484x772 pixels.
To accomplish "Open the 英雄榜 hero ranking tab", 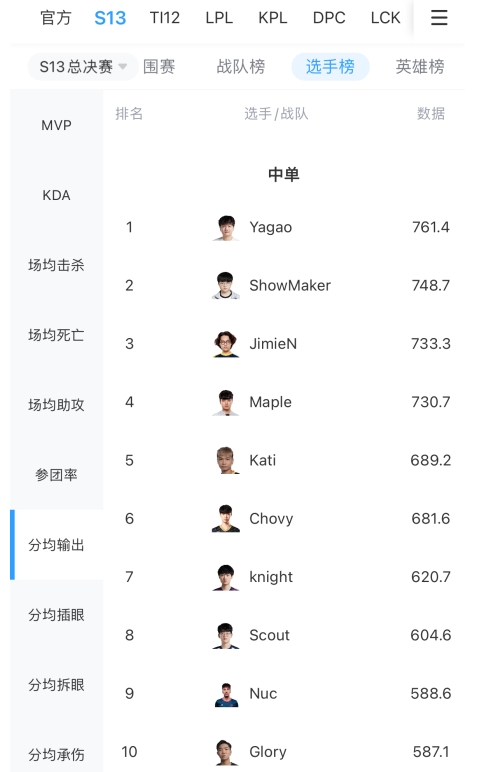I will (x=420, y=66).
